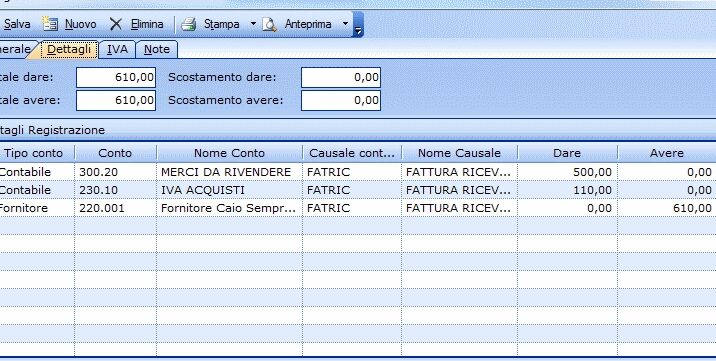
Task: Click FATTURA RICEV... in the 220.001 row
Action: 459,208
